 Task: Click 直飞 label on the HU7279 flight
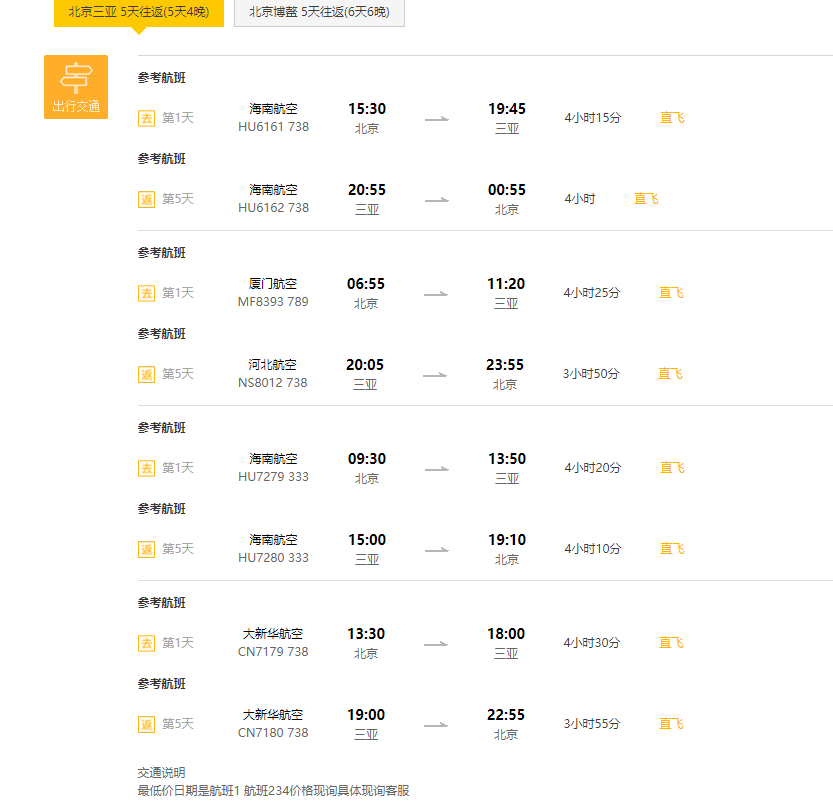[x=672, y=468]
